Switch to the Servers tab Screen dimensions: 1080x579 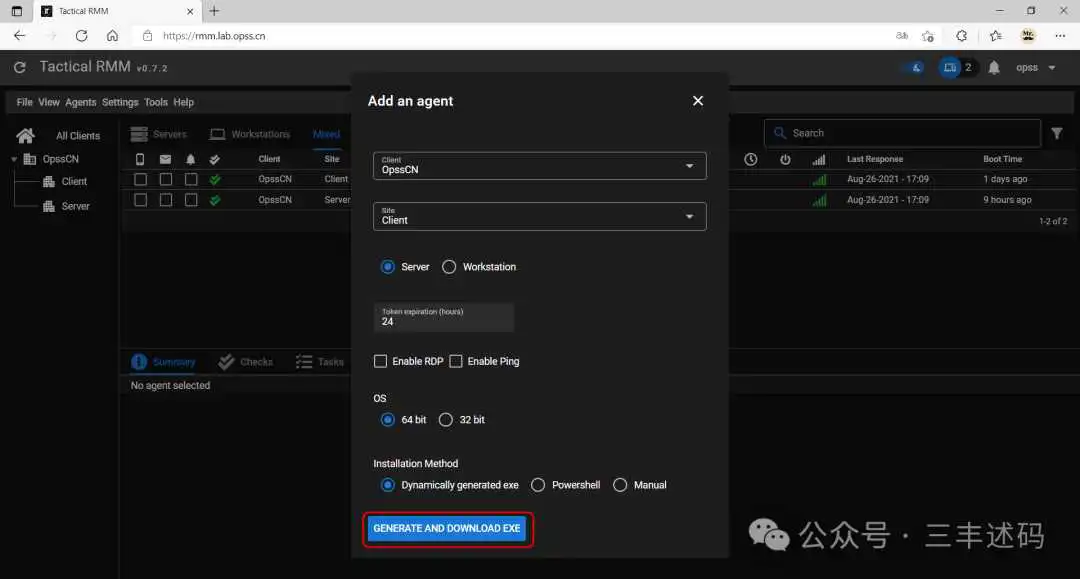[159, 134]
